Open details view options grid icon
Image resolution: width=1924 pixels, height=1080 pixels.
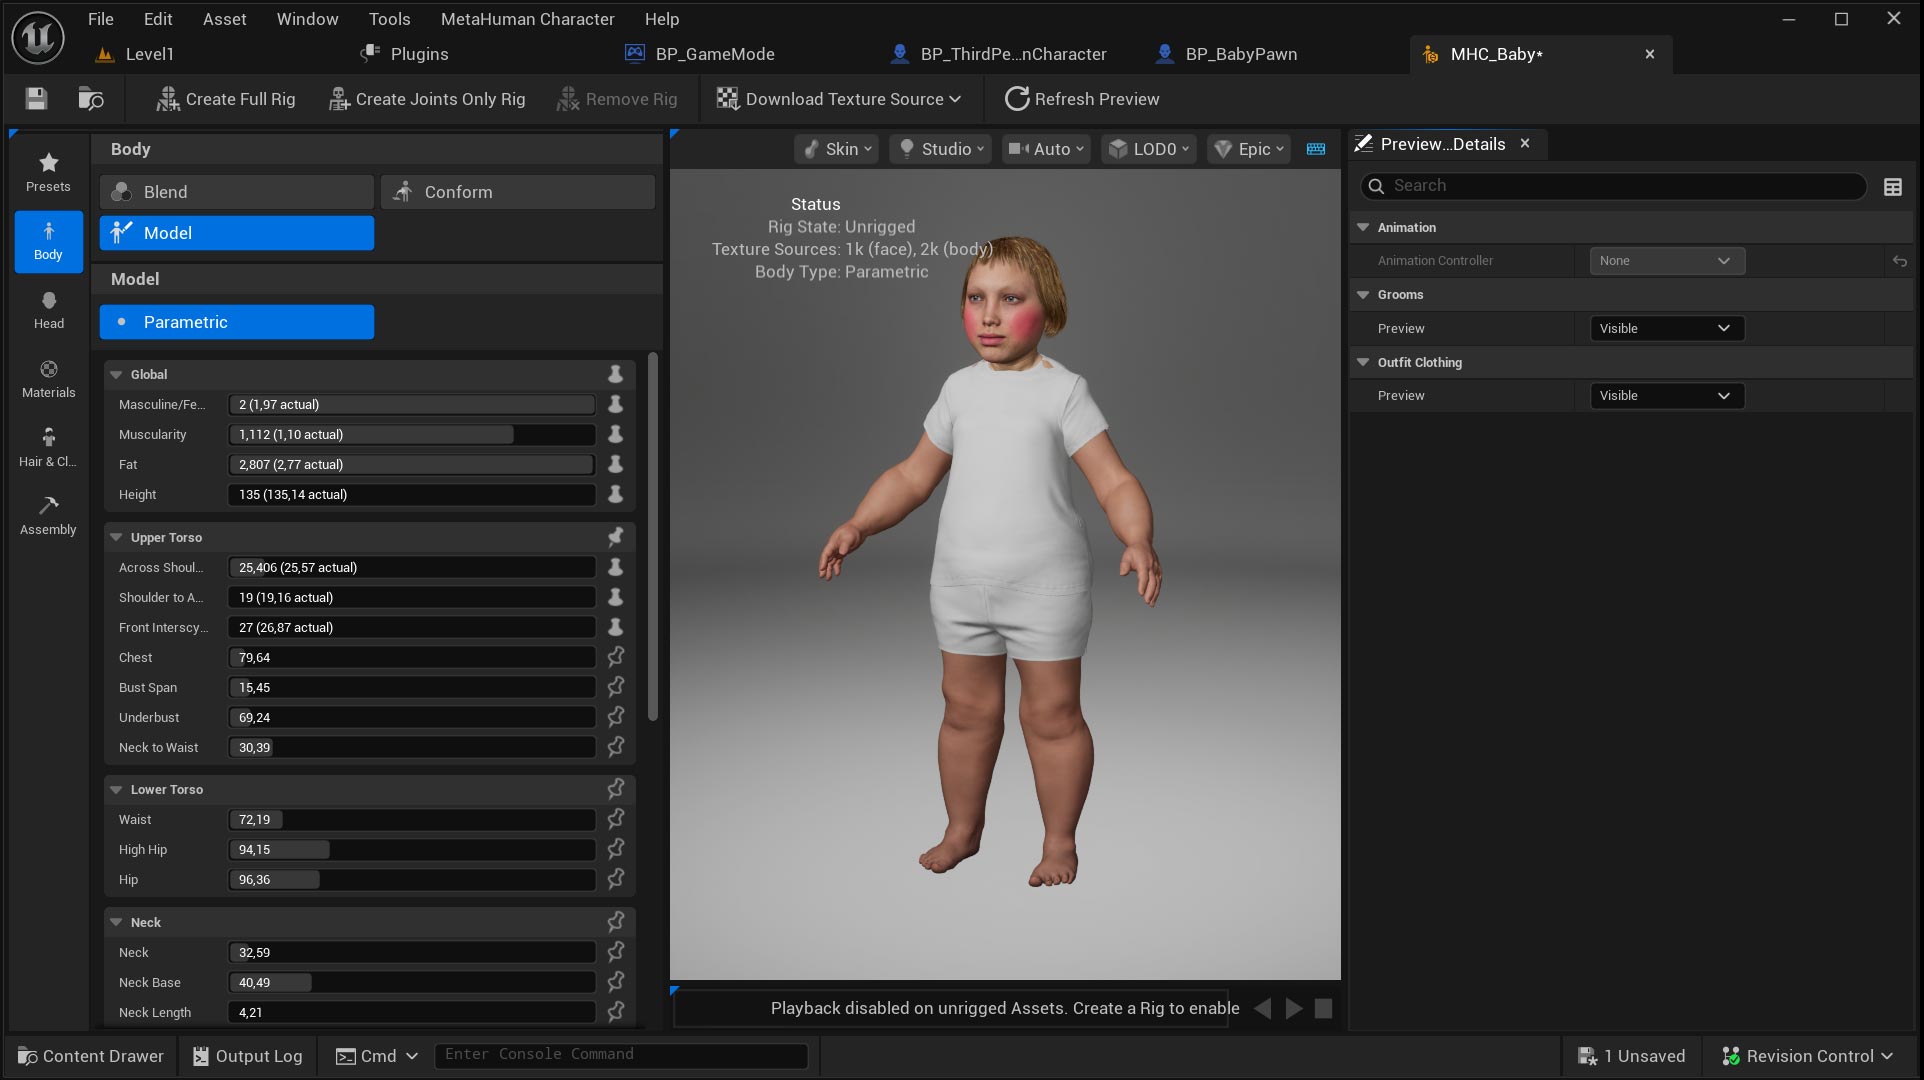click(x=1892, y=187)
